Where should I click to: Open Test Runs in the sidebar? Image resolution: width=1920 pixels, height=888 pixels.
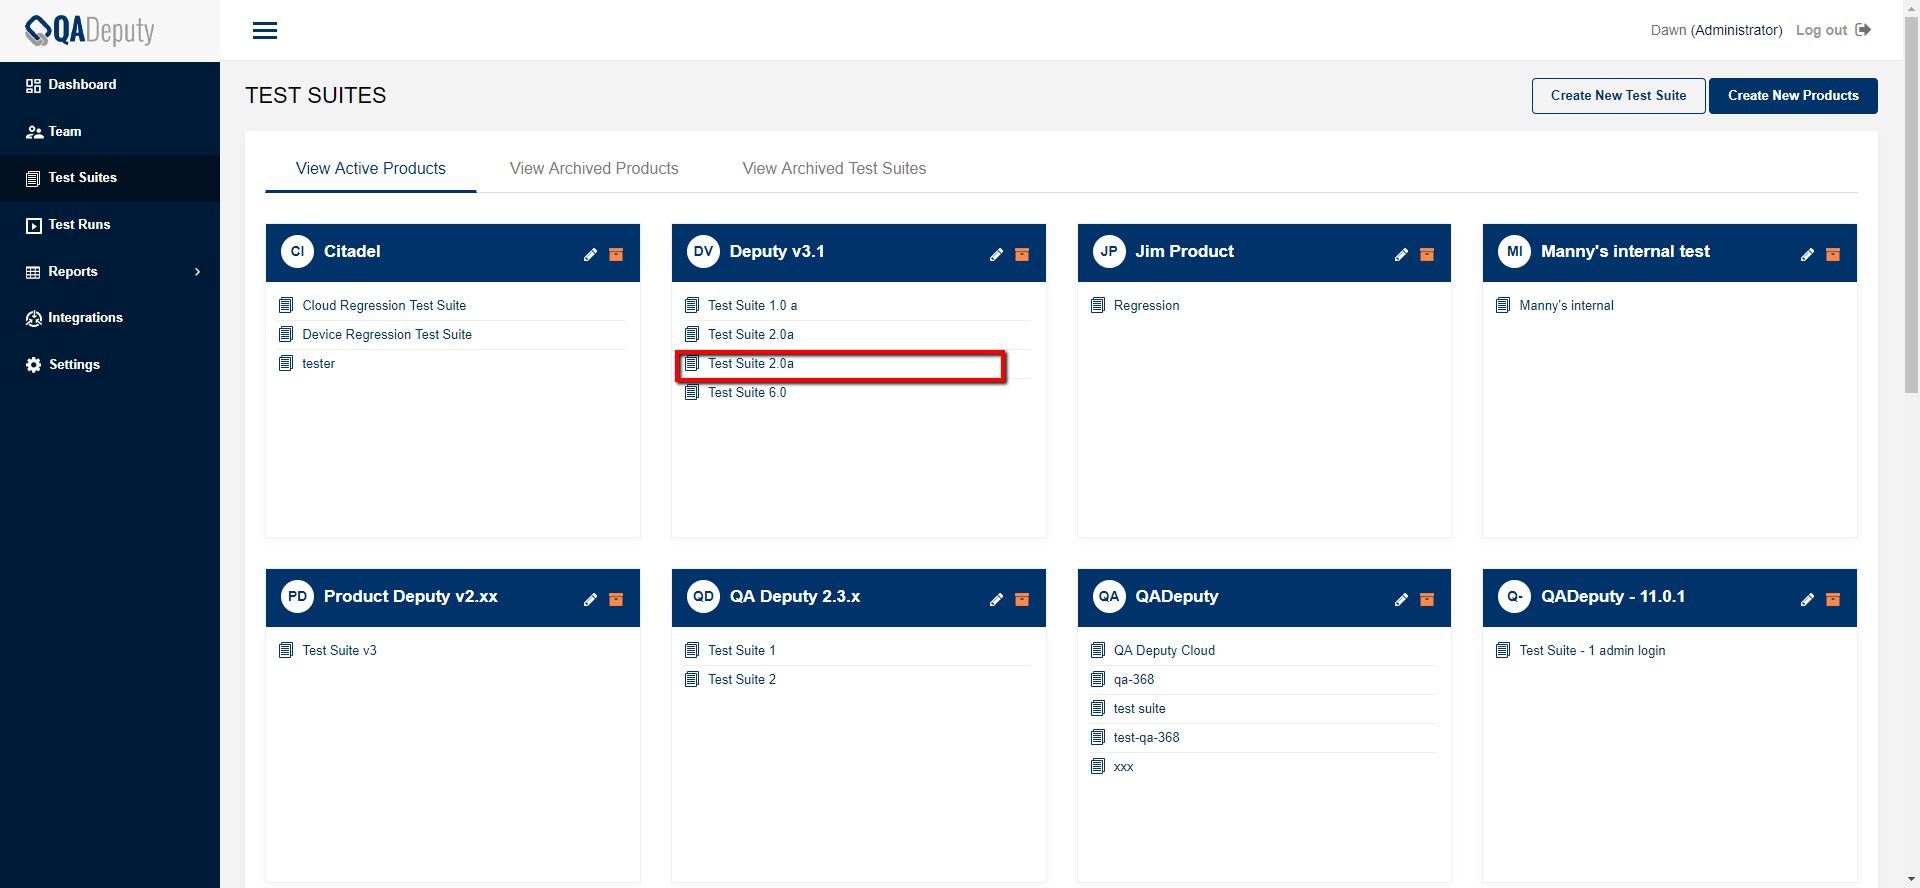click(x=110, y=225)
